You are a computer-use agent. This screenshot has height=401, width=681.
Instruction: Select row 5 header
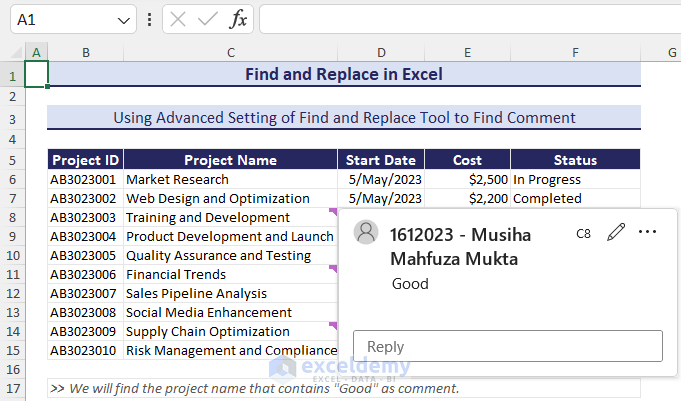click(x=13, y=160)
